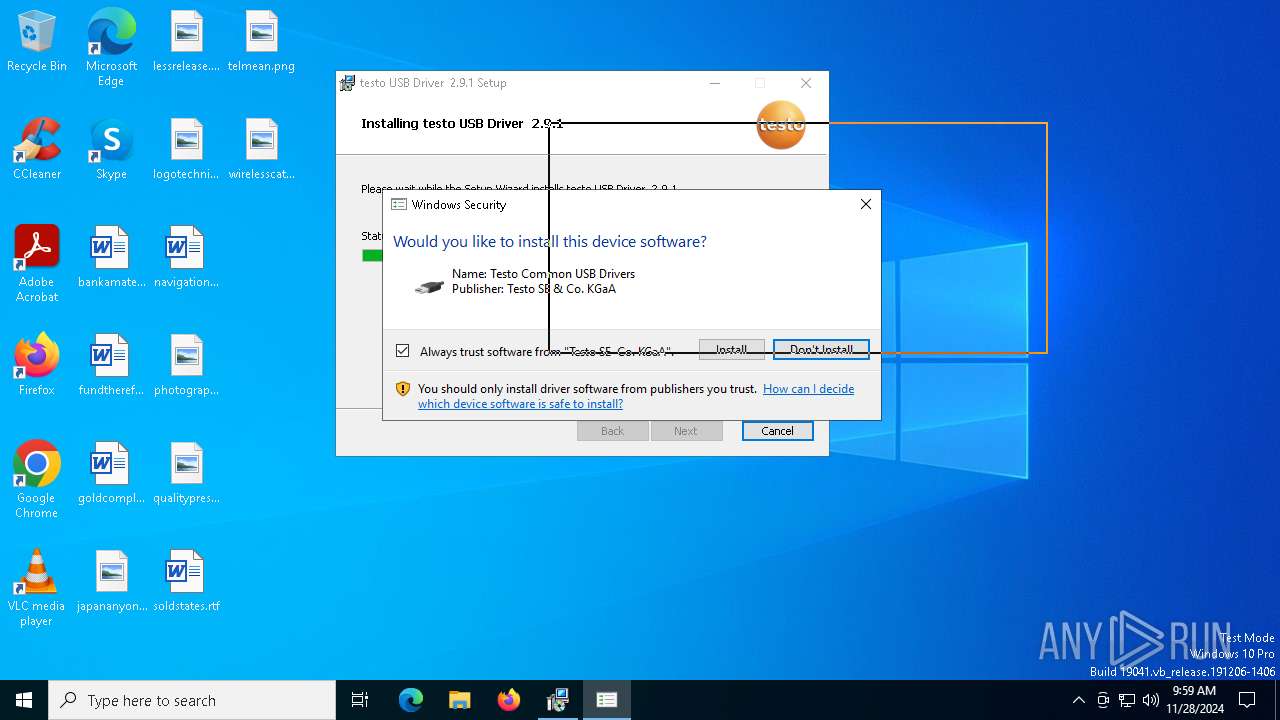Open Edge from the taskbar
Image resolution: width=1280 pixels, height=720 pixels.
pos(411,700)
